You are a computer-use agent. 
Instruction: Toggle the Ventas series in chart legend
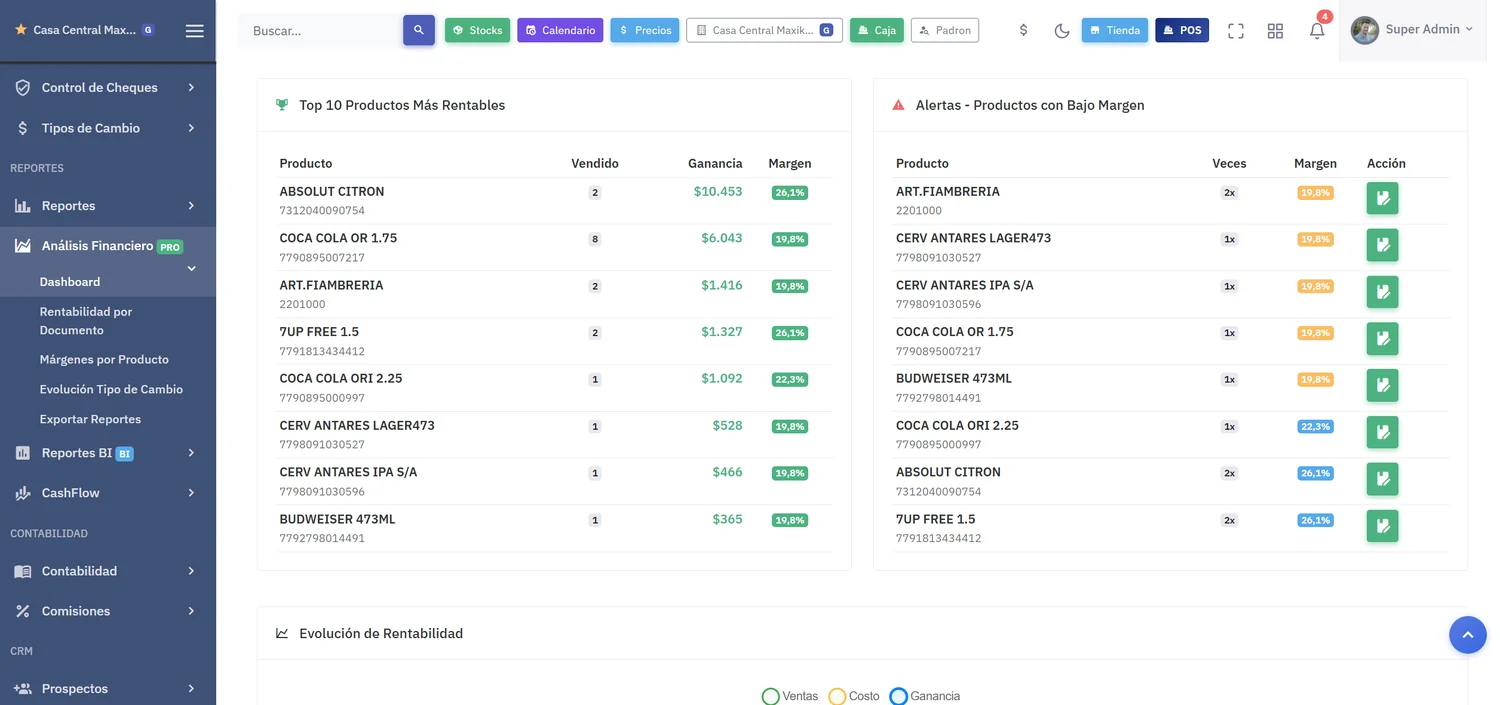point(790,696)
